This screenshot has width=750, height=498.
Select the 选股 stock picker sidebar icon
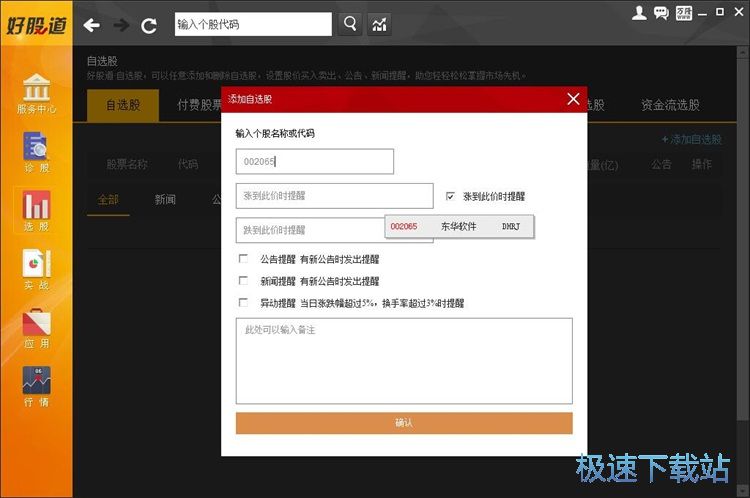36,211
